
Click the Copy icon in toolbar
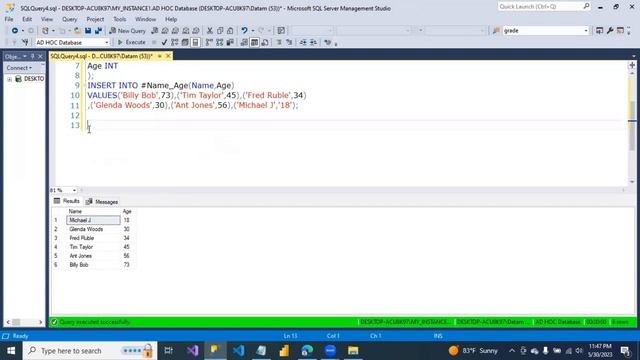220,31
